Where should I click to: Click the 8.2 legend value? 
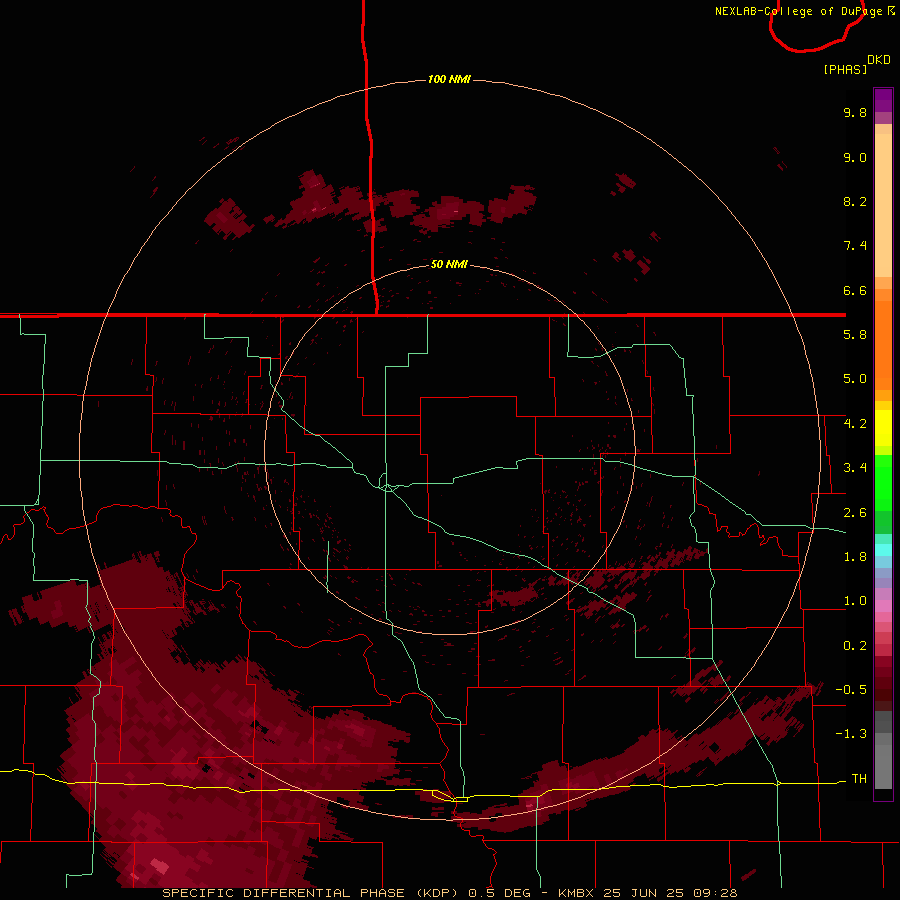click(x=855, y=201)
